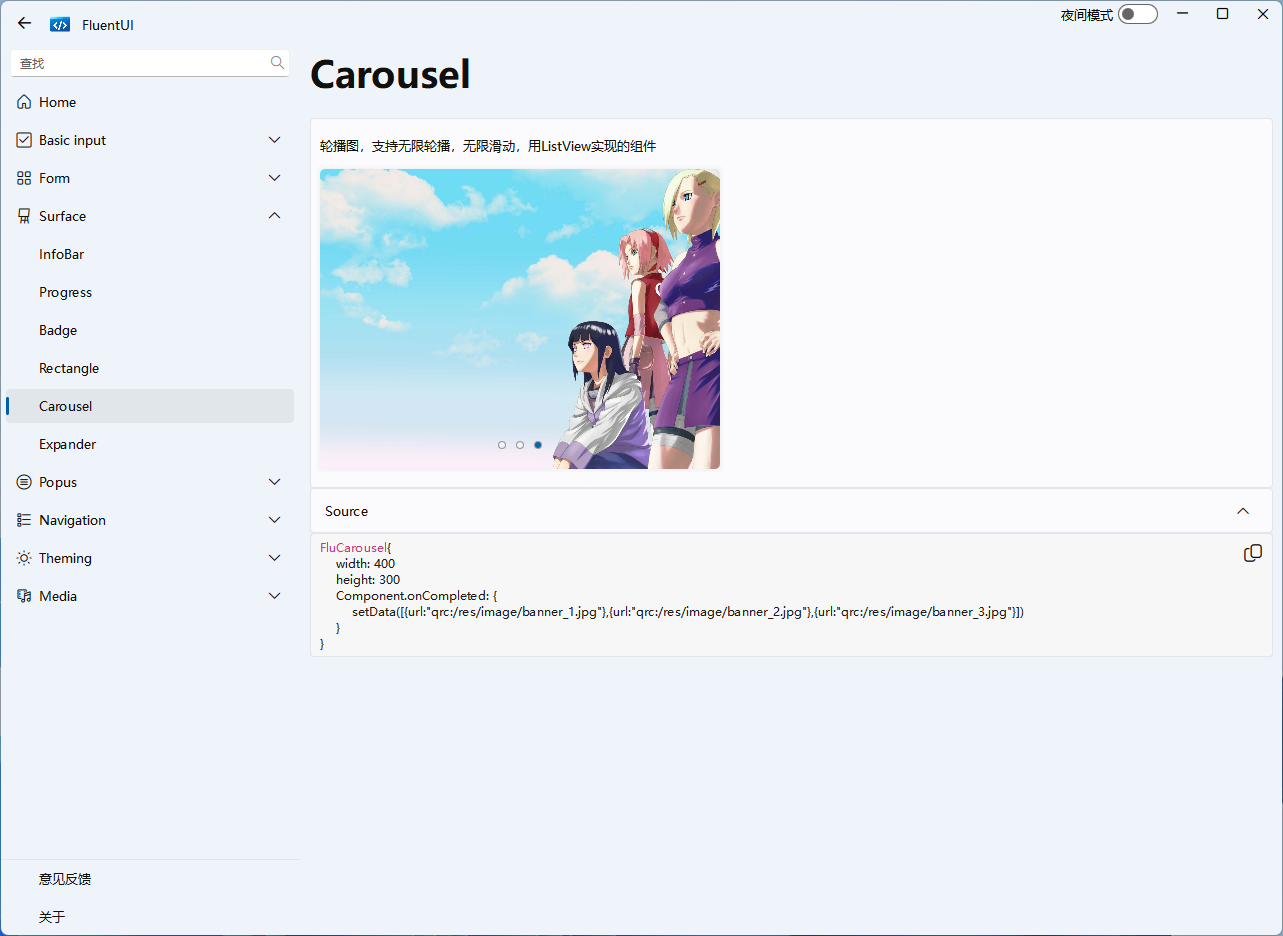Toggle the 夜间模式 night mode switch
The width and height of the screenshot is (1283, 936).
[1138, 14]
